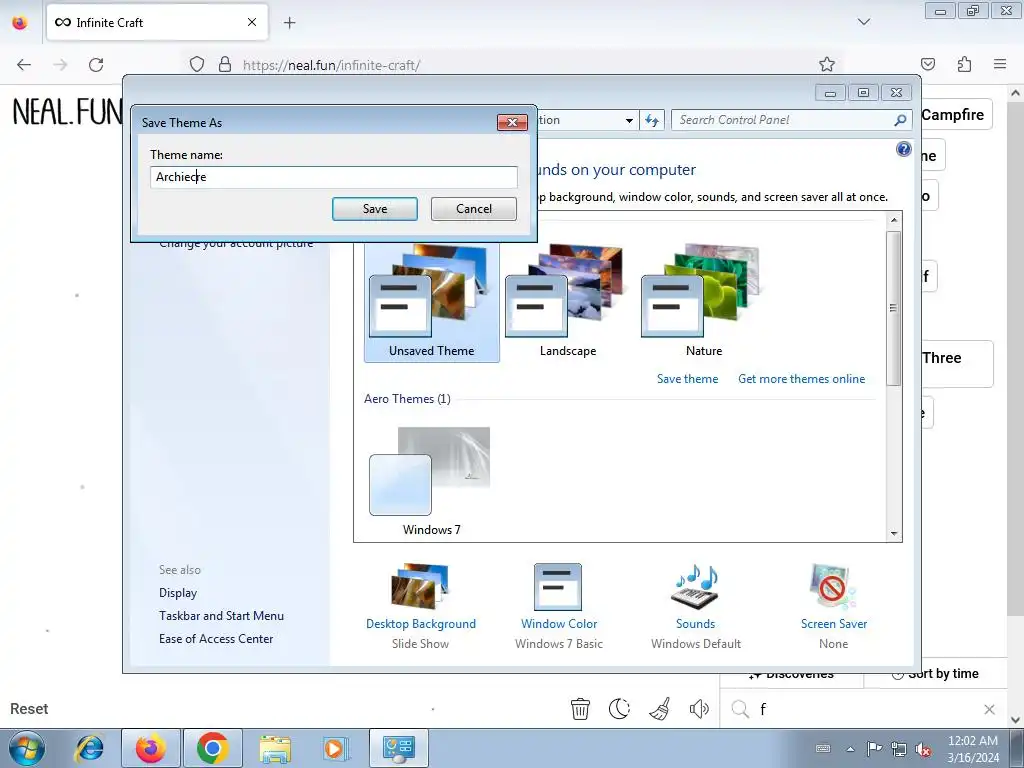The width and height of the screenshot is (1024, 768).
Task: Open Get more themes online link
Action: [x=801, y=379]
